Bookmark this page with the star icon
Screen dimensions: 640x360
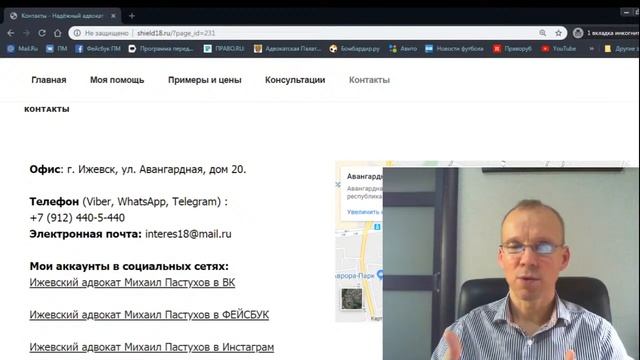click(558, 33)
